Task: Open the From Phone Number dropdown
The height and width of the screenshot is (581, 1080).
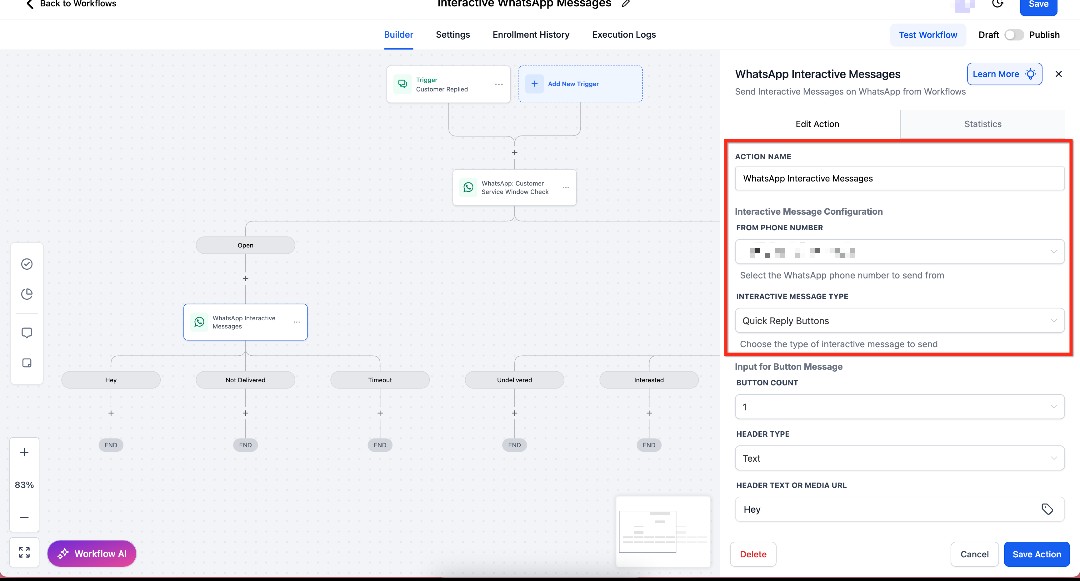Action: point(900,252)
